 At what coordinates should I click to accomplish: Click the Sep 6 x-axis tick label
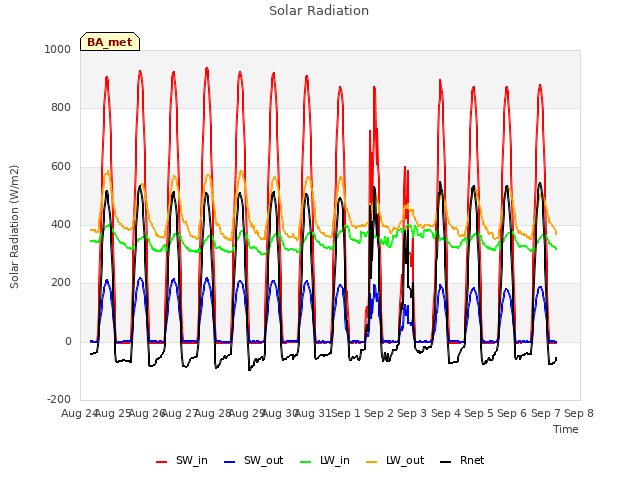(x=512, y=413)
